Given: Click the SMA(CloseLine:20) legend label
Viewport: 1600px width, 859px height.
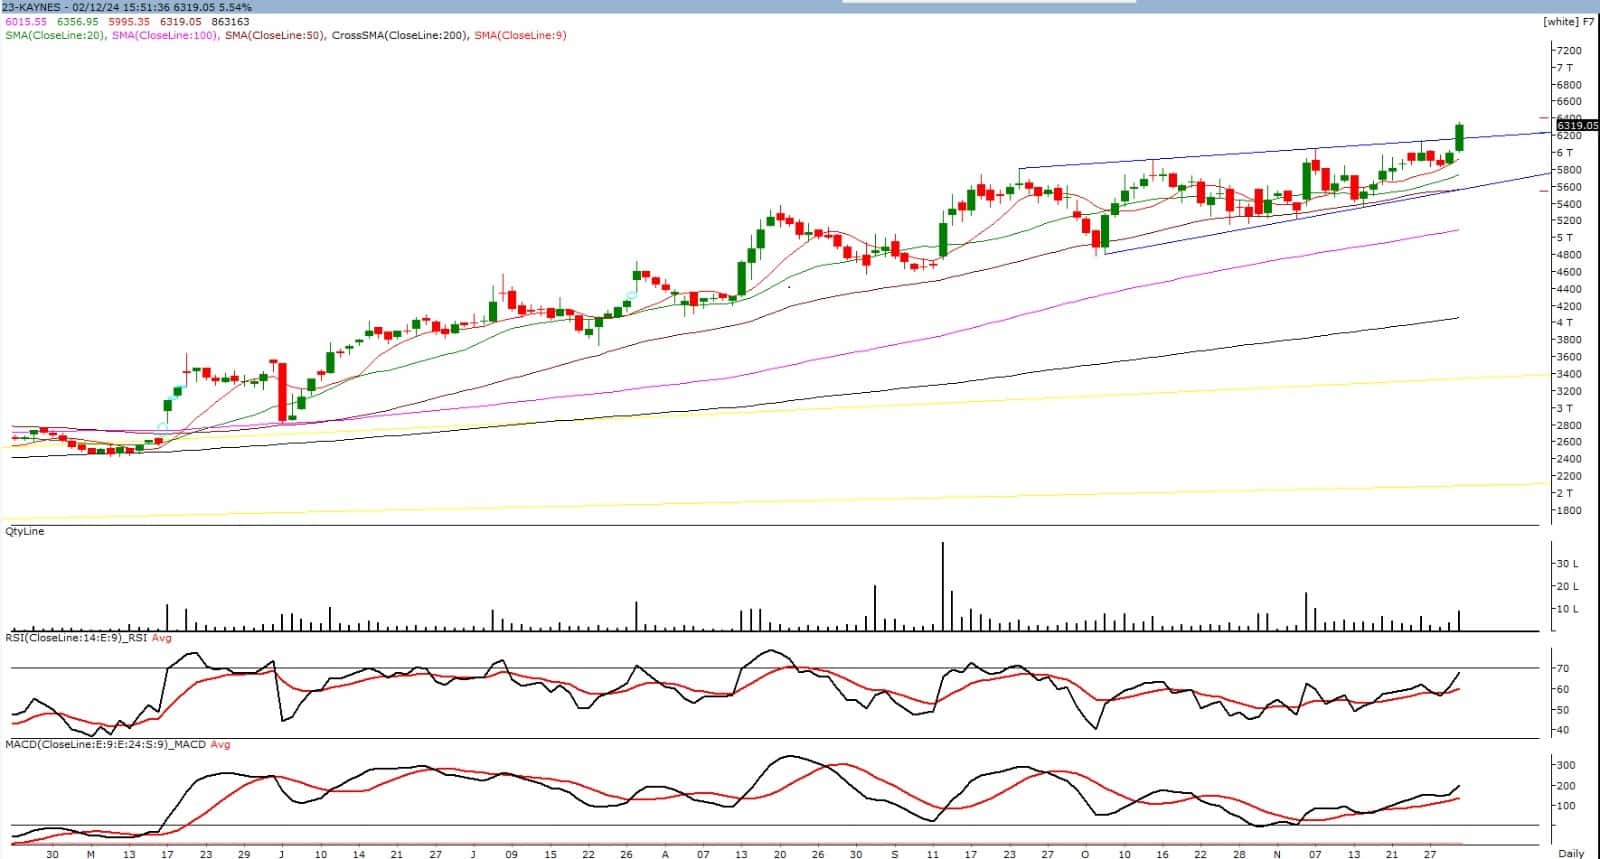Looking at the screenshot, I should [54, 35].
